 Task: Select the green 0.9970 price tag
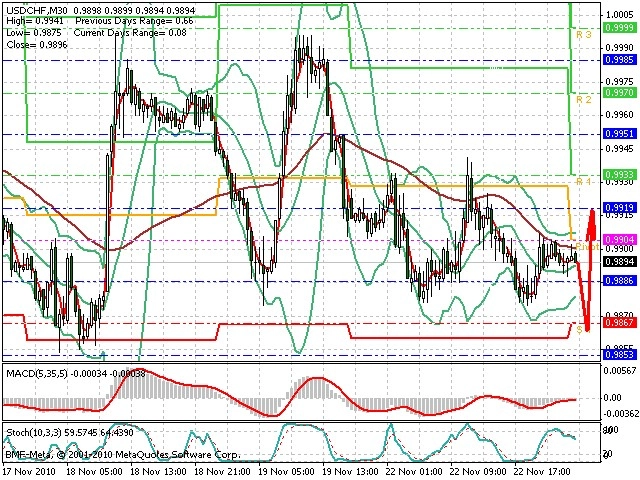[x=620, y=93]
